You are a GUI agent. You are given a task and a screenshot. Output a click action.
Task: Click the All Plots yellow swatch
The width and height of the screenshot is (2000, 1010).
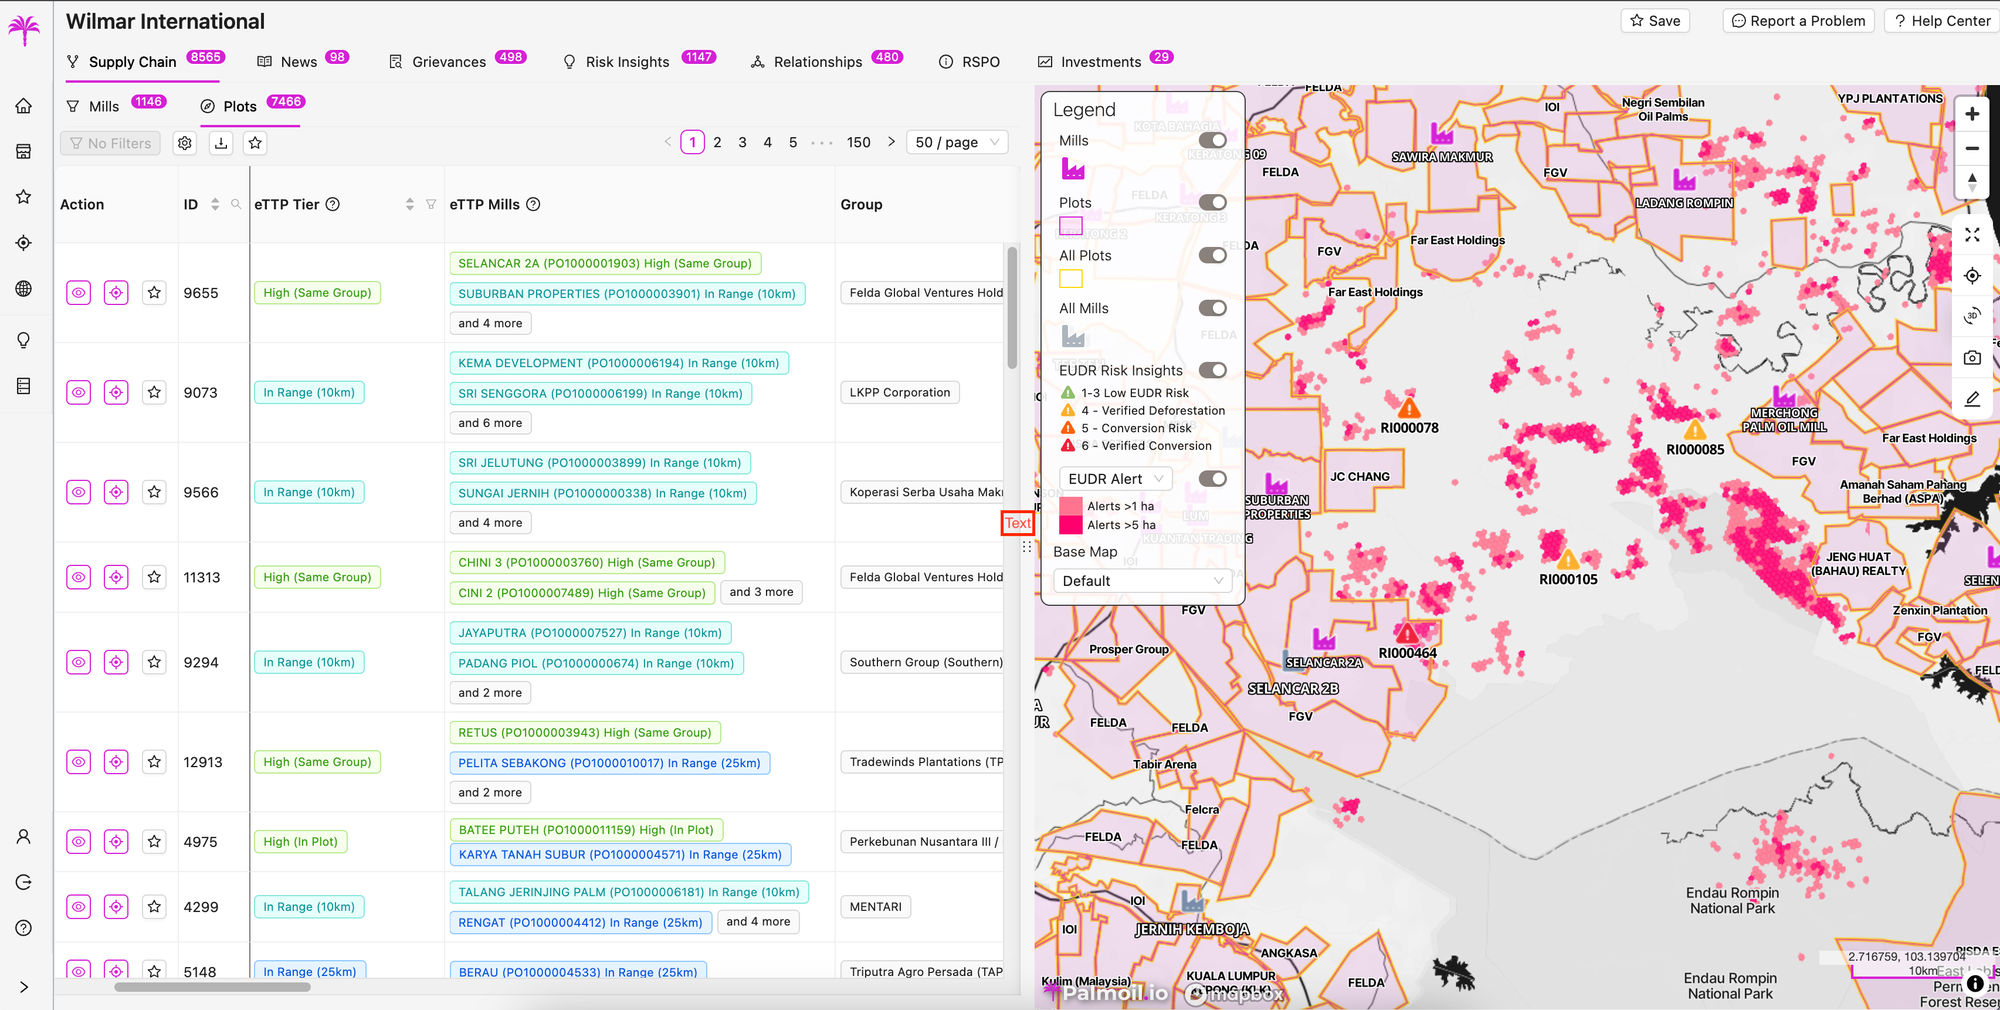1071,279
